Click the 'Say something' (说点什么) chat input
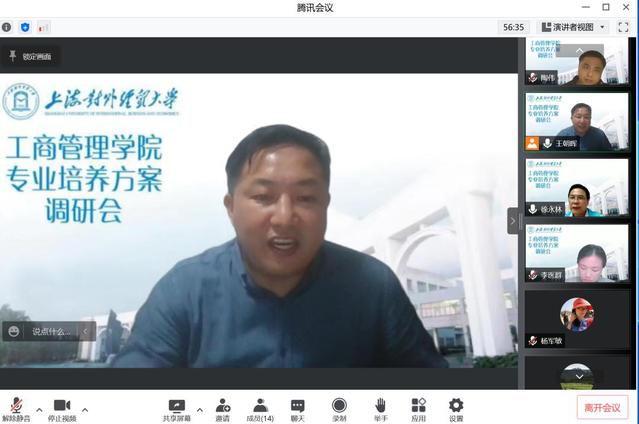 (50, 331)
